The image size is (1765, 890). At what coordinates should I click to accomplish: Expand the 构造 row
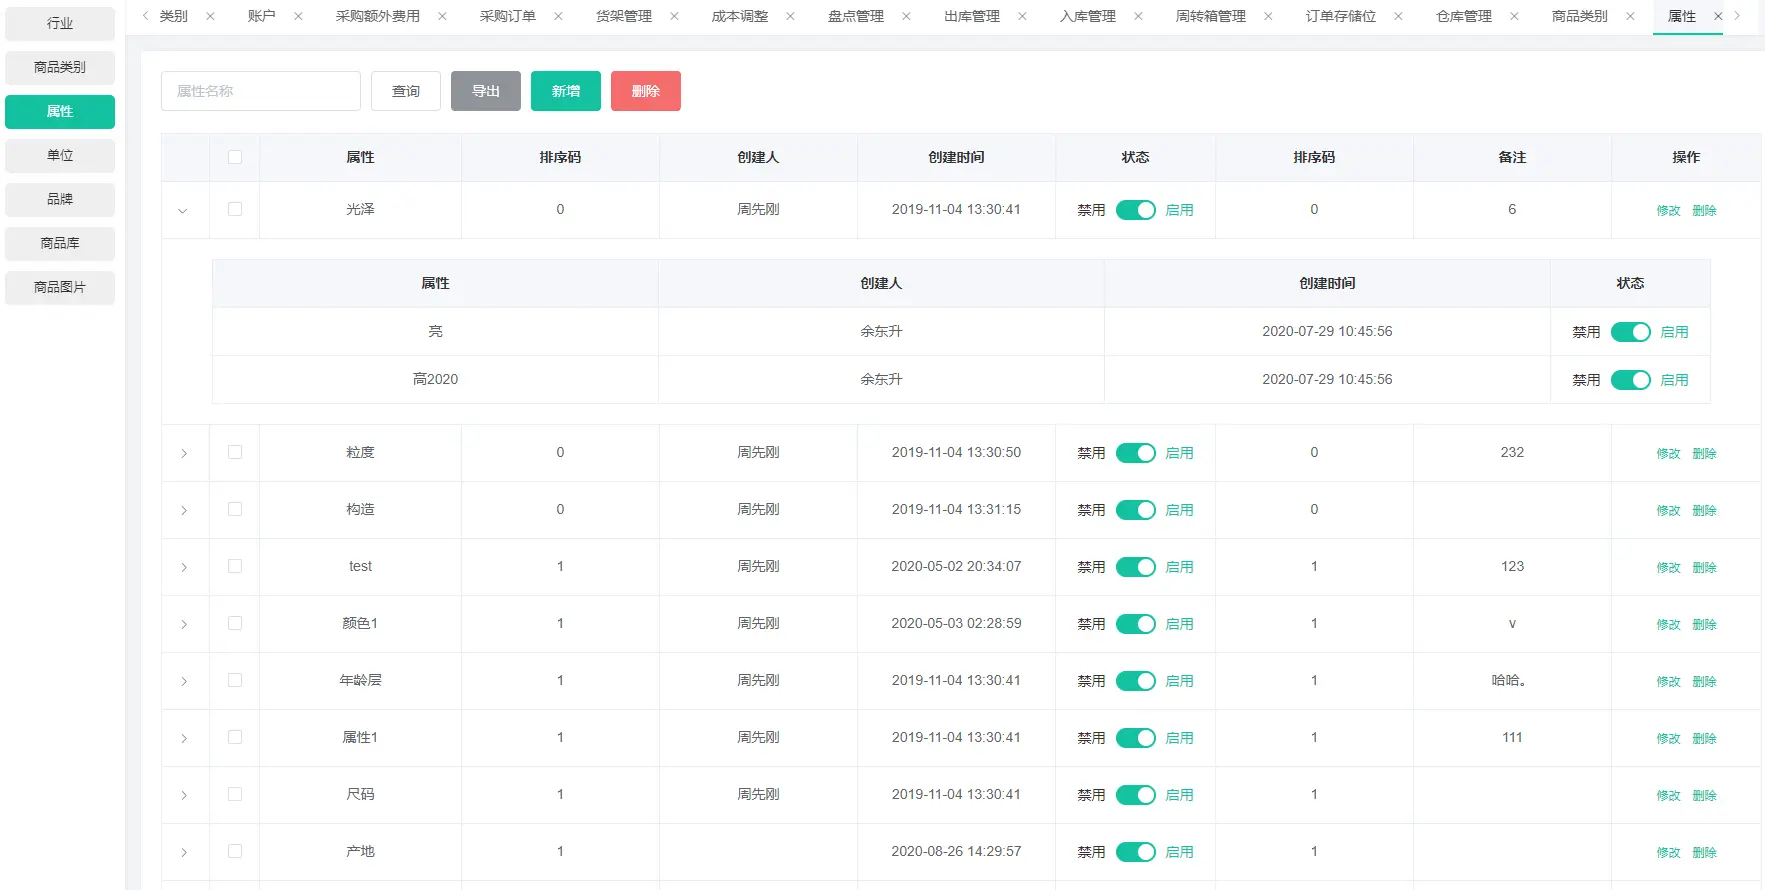[x=184, y=511]
